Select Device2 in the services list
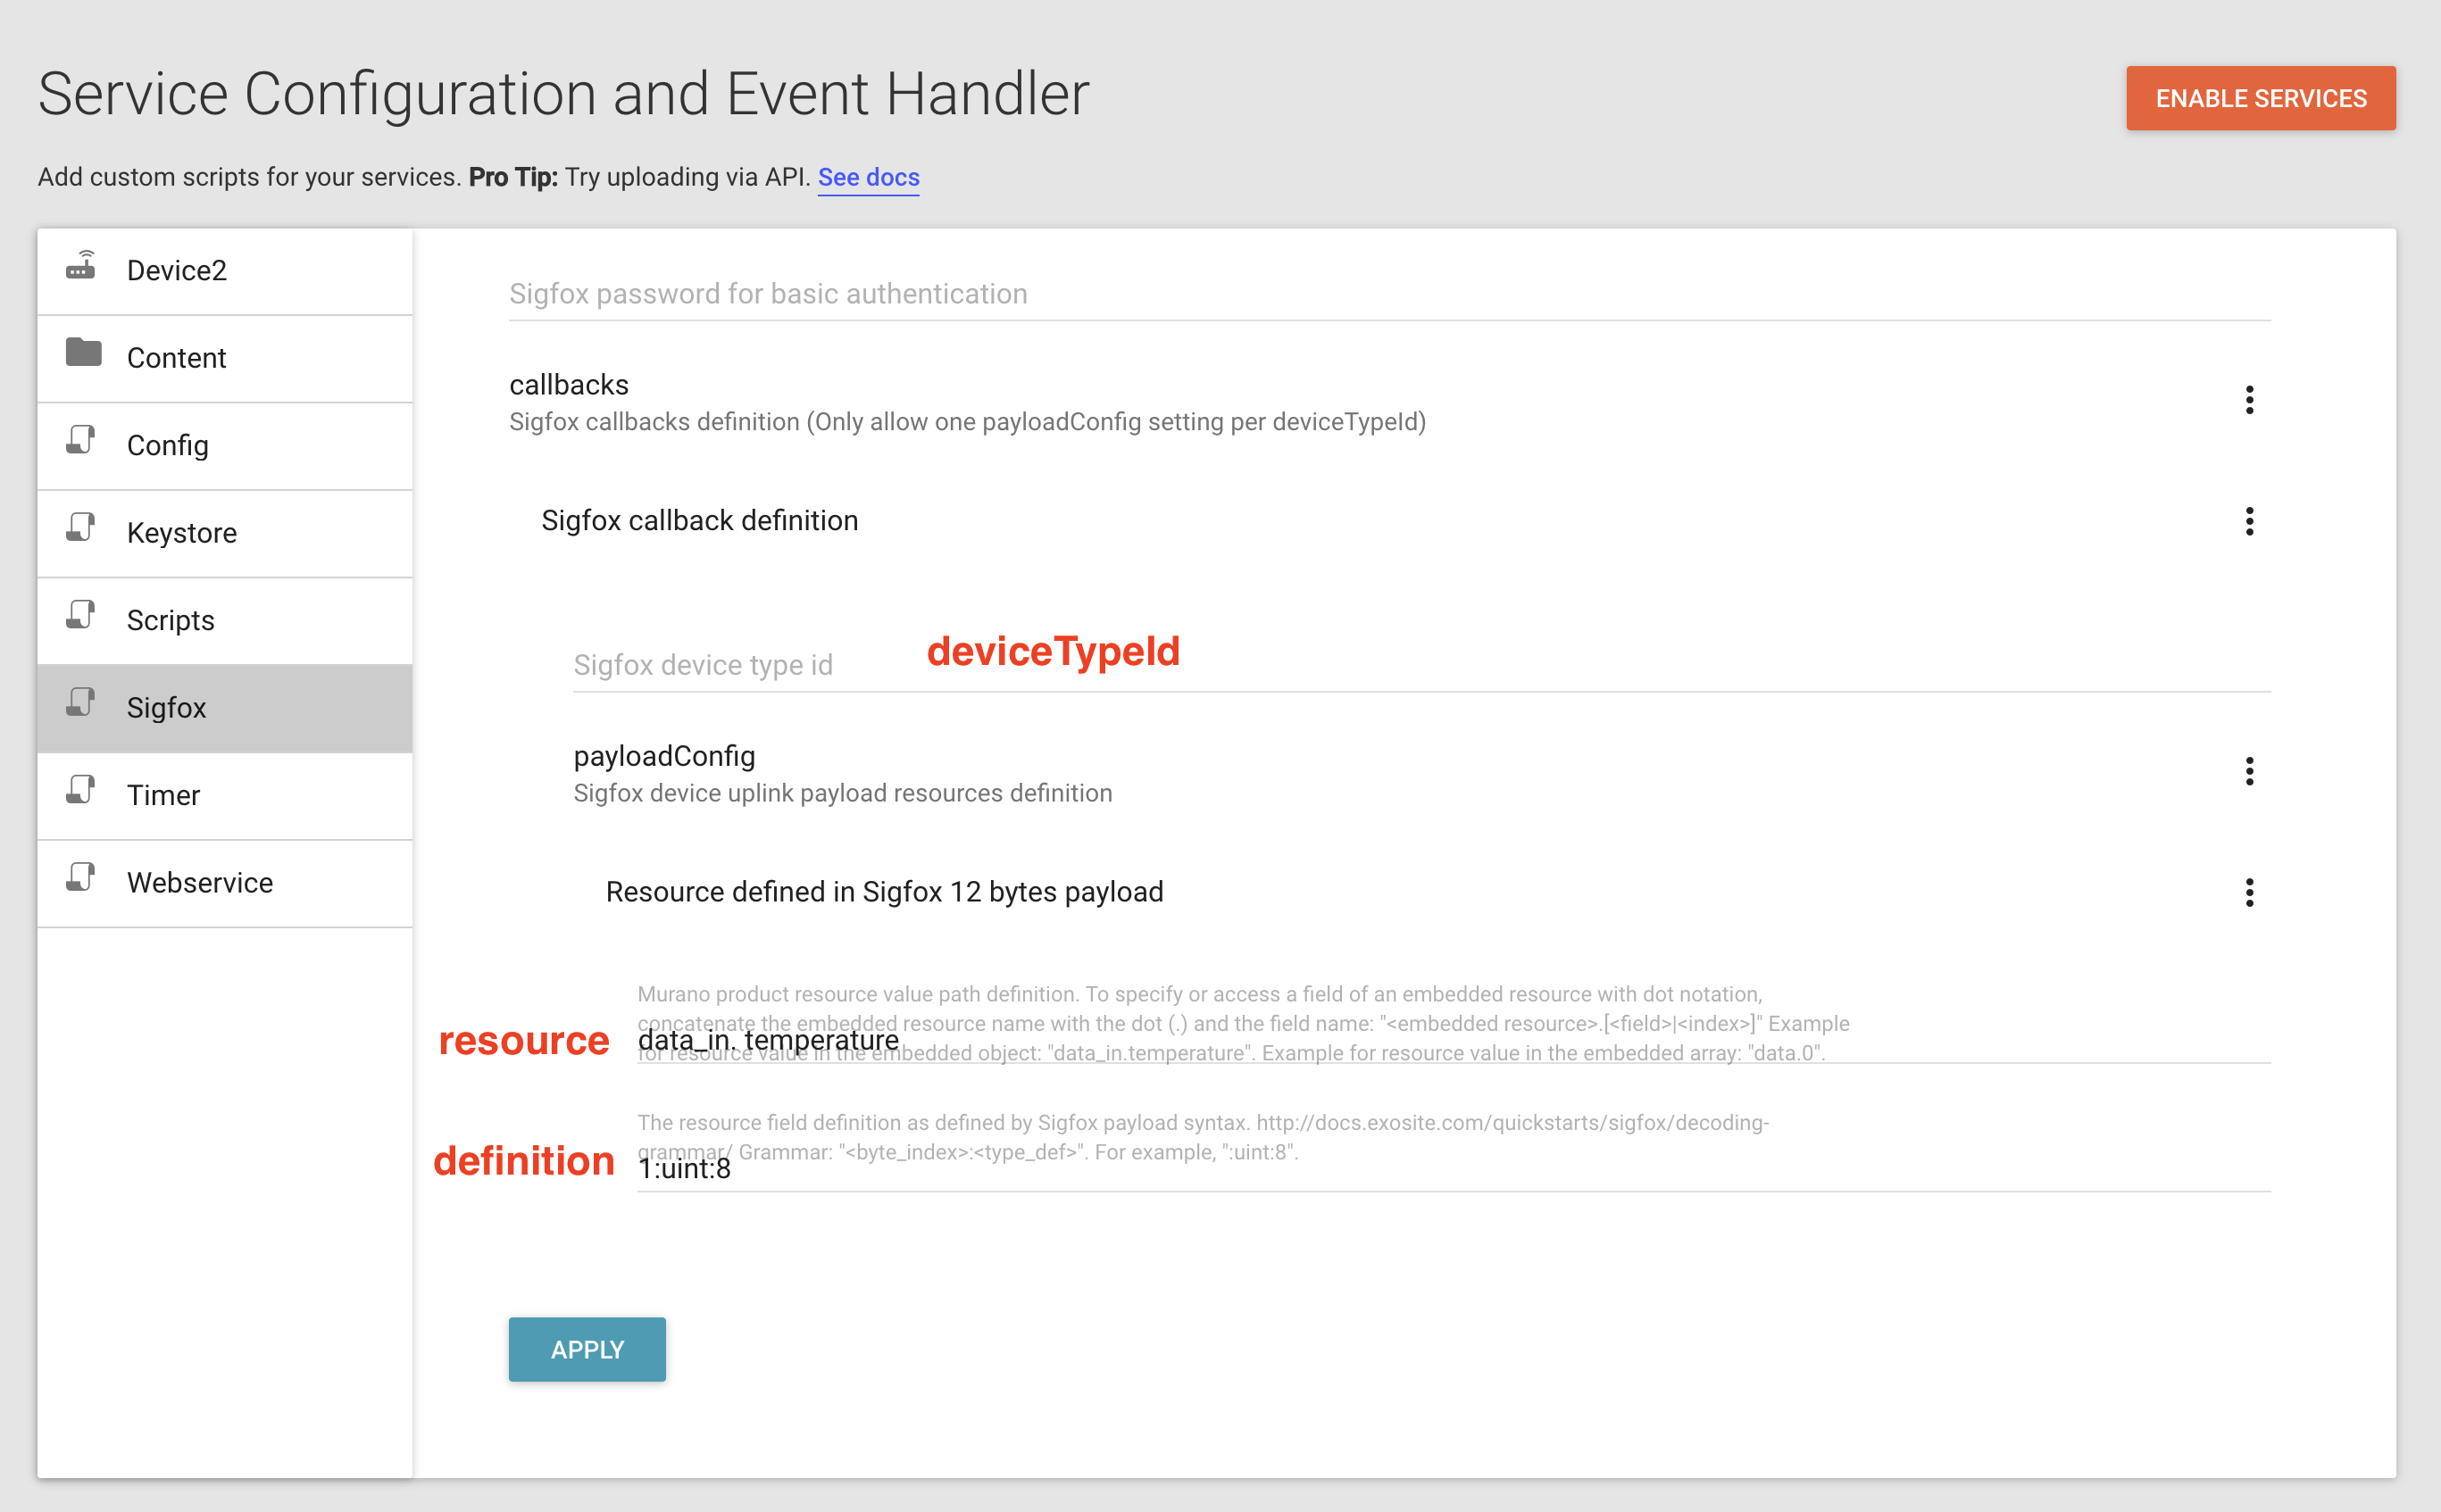This screenshot has height=1512, width=2441. (225, 271)
